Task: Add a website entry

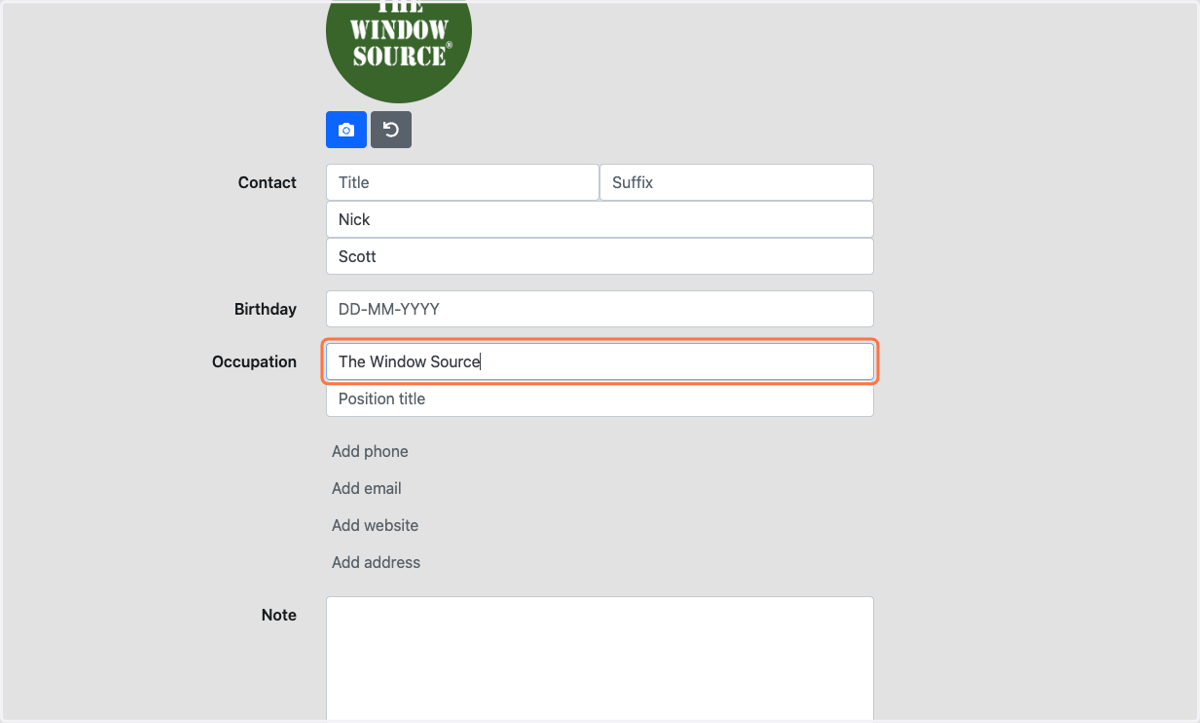Action: (375, 525)
